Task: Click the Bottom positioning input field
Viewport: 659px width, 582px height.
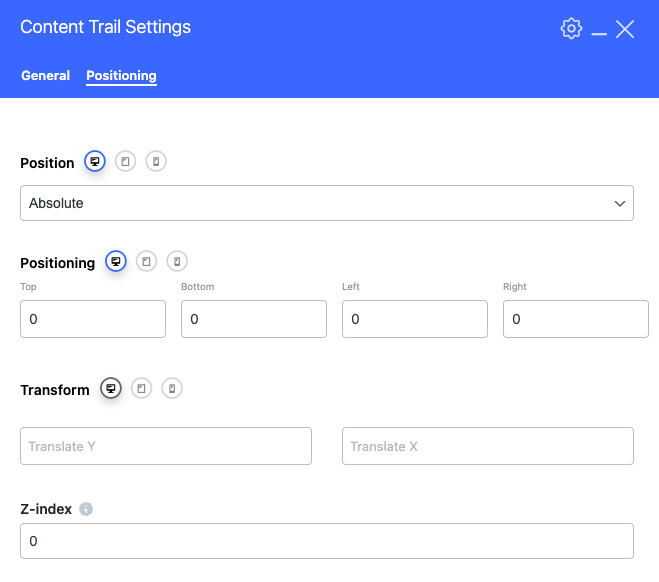Action: tap(254, 319)
